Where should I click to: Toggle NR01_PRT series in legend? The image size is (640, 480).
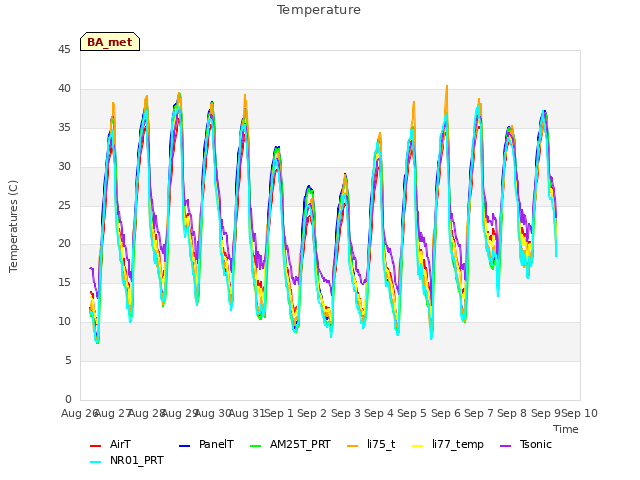pyautogui.click(x=127, y=460)
